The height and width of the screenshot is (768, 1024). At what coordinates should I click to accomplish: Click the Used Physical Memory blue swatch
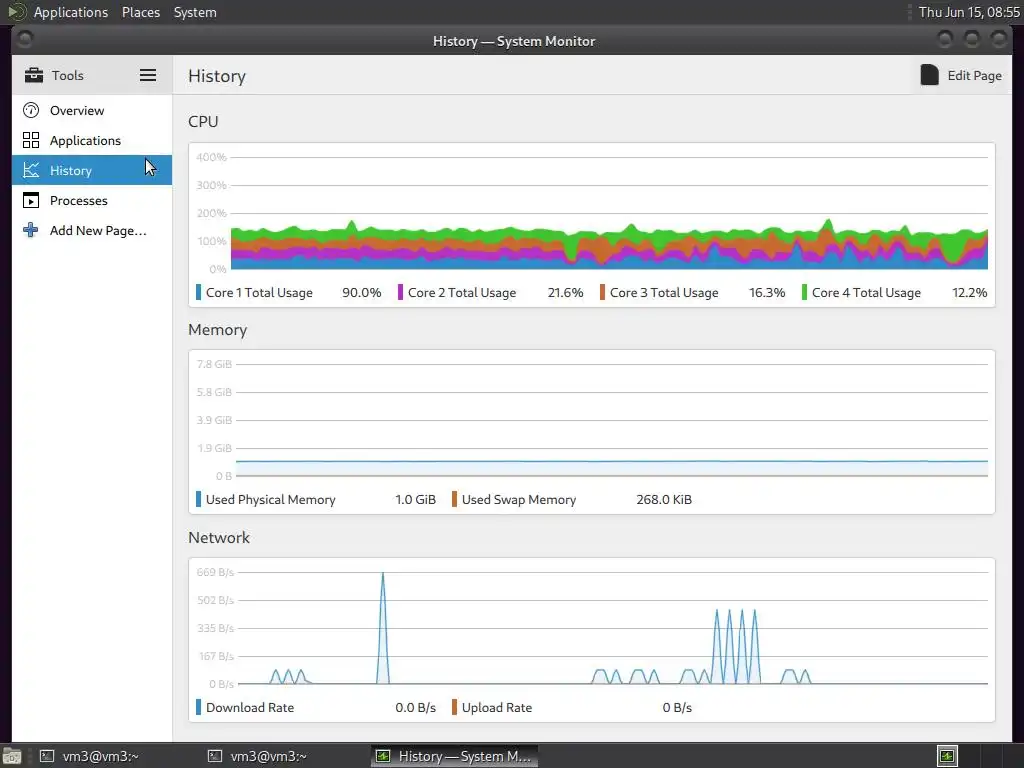pyautogui.click(x=199, y=500)
